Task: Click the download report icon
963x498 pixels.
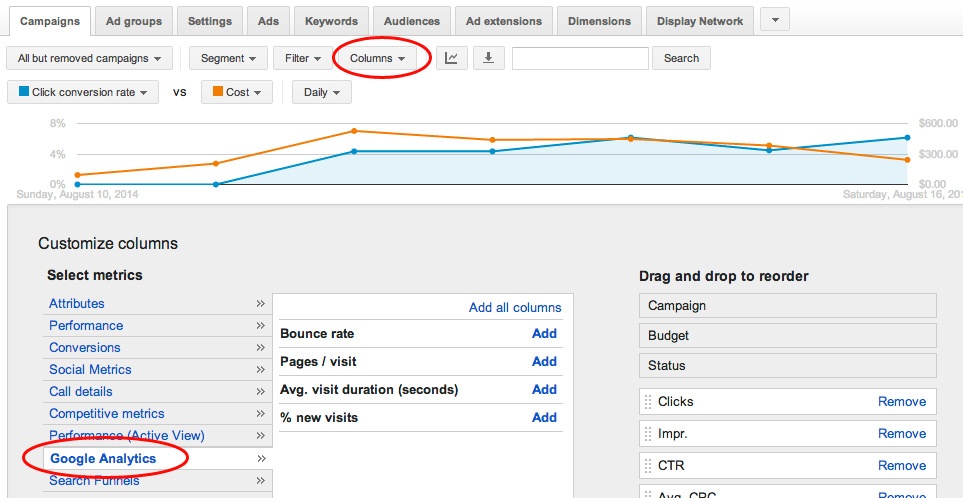Action: point(487,59)
